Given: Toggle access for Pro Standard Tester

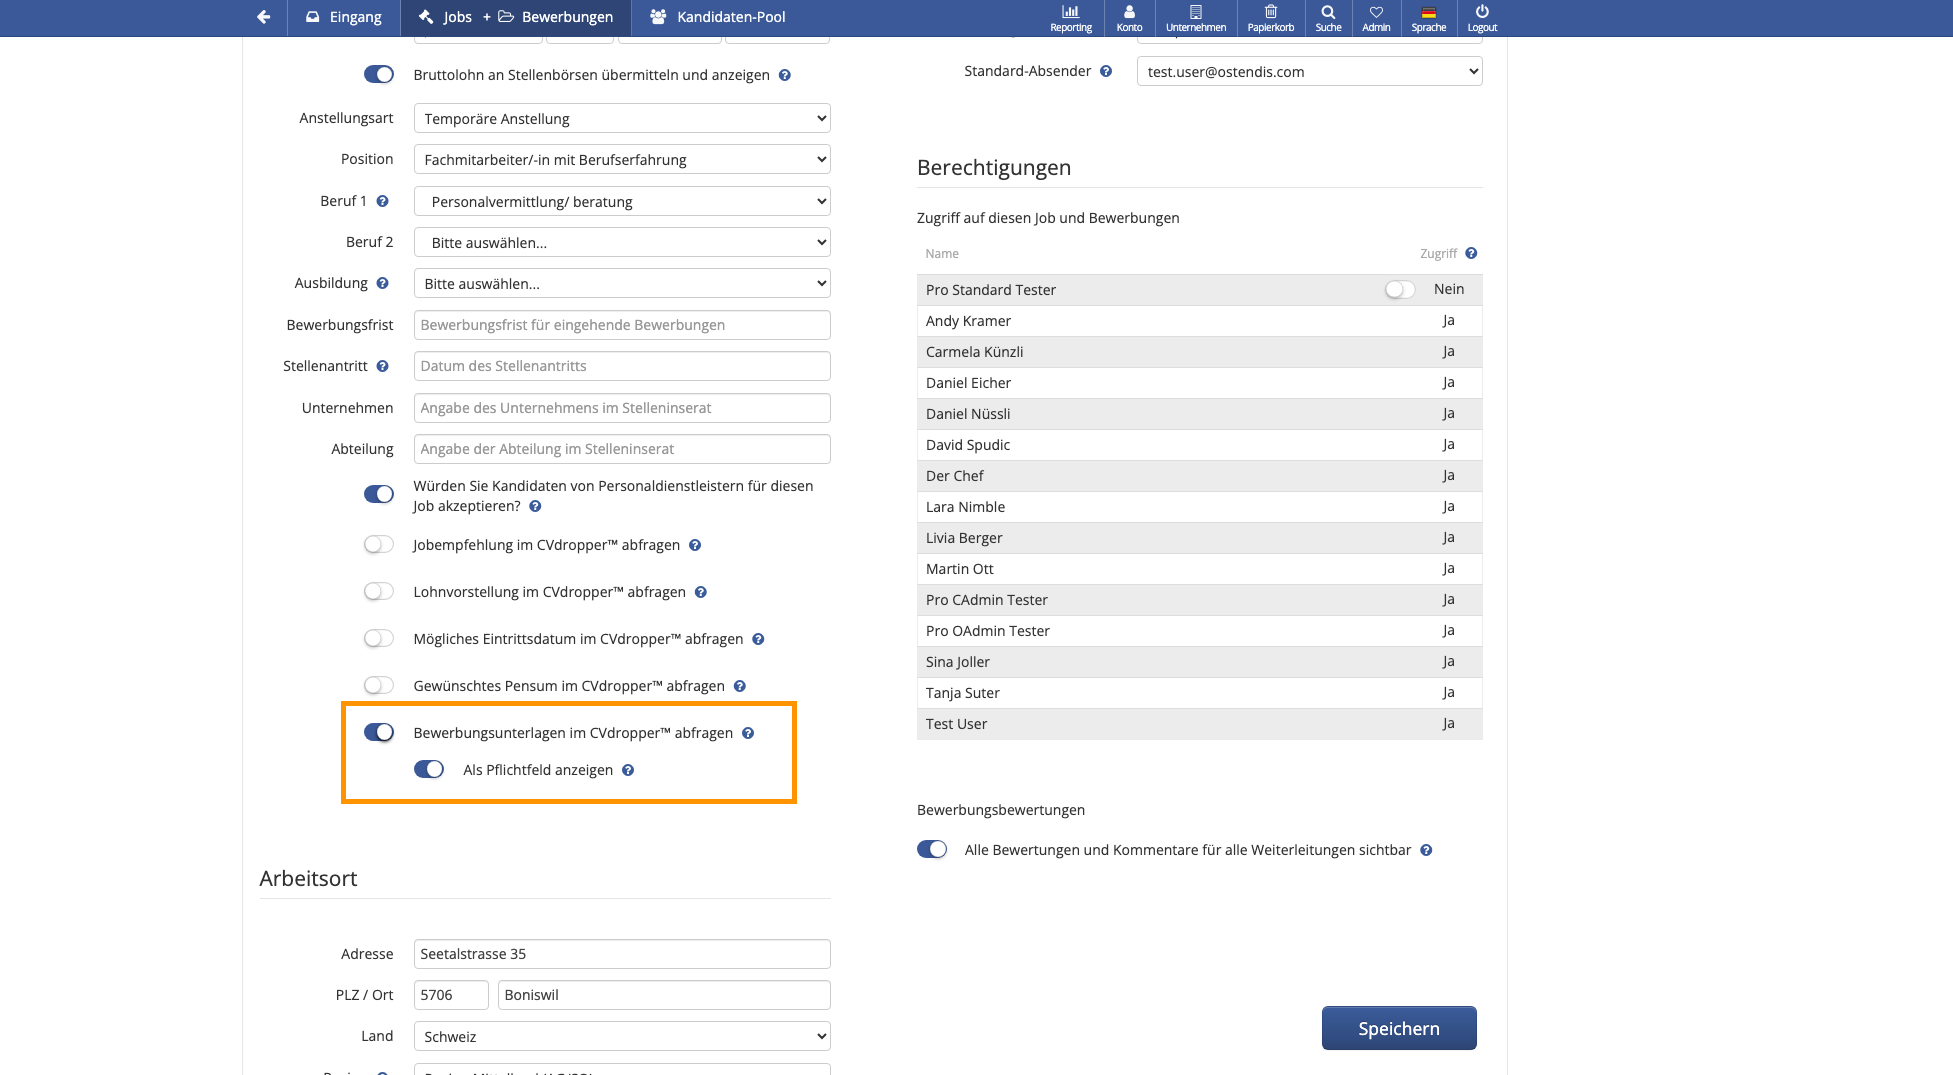Looking at the screenshot, I should tap(1400, 289).
